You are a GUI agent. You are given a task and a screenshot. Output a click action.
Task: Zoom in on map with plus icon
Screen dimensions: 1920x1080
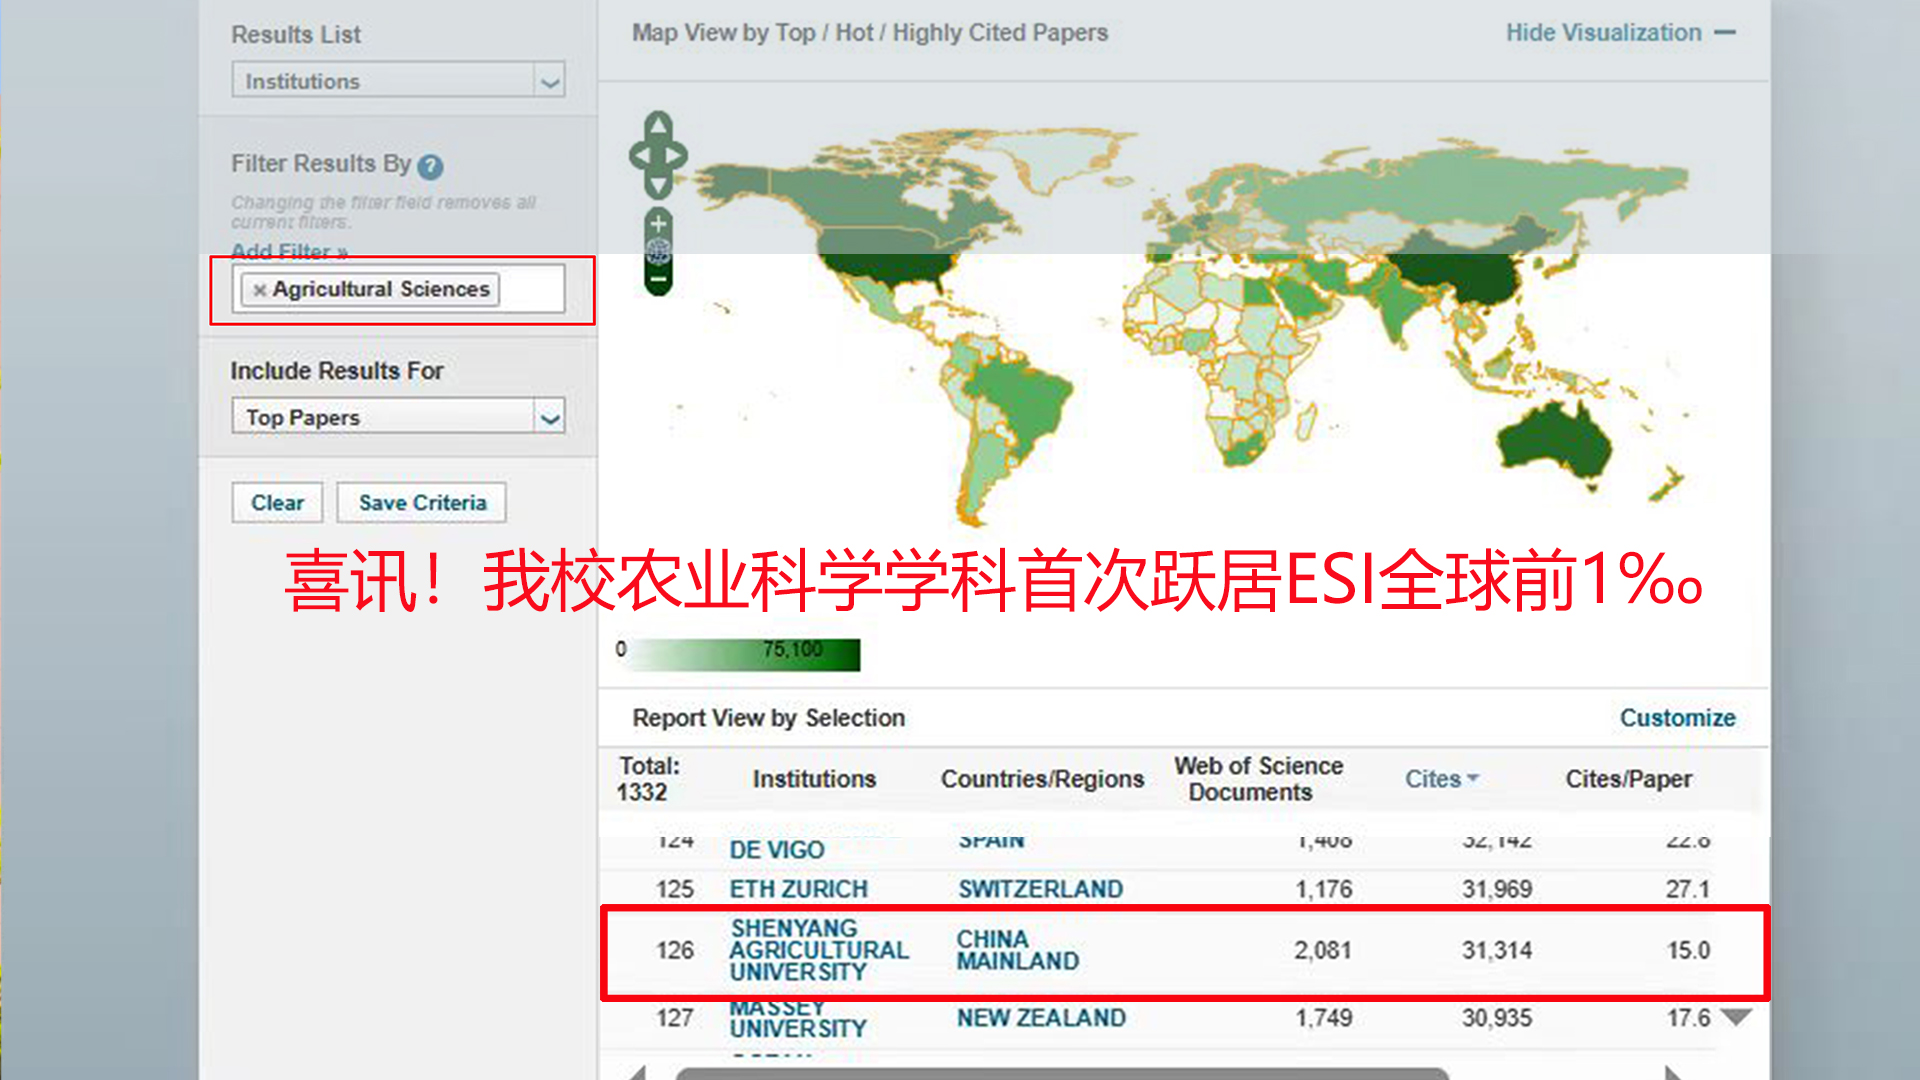[658, 223]
